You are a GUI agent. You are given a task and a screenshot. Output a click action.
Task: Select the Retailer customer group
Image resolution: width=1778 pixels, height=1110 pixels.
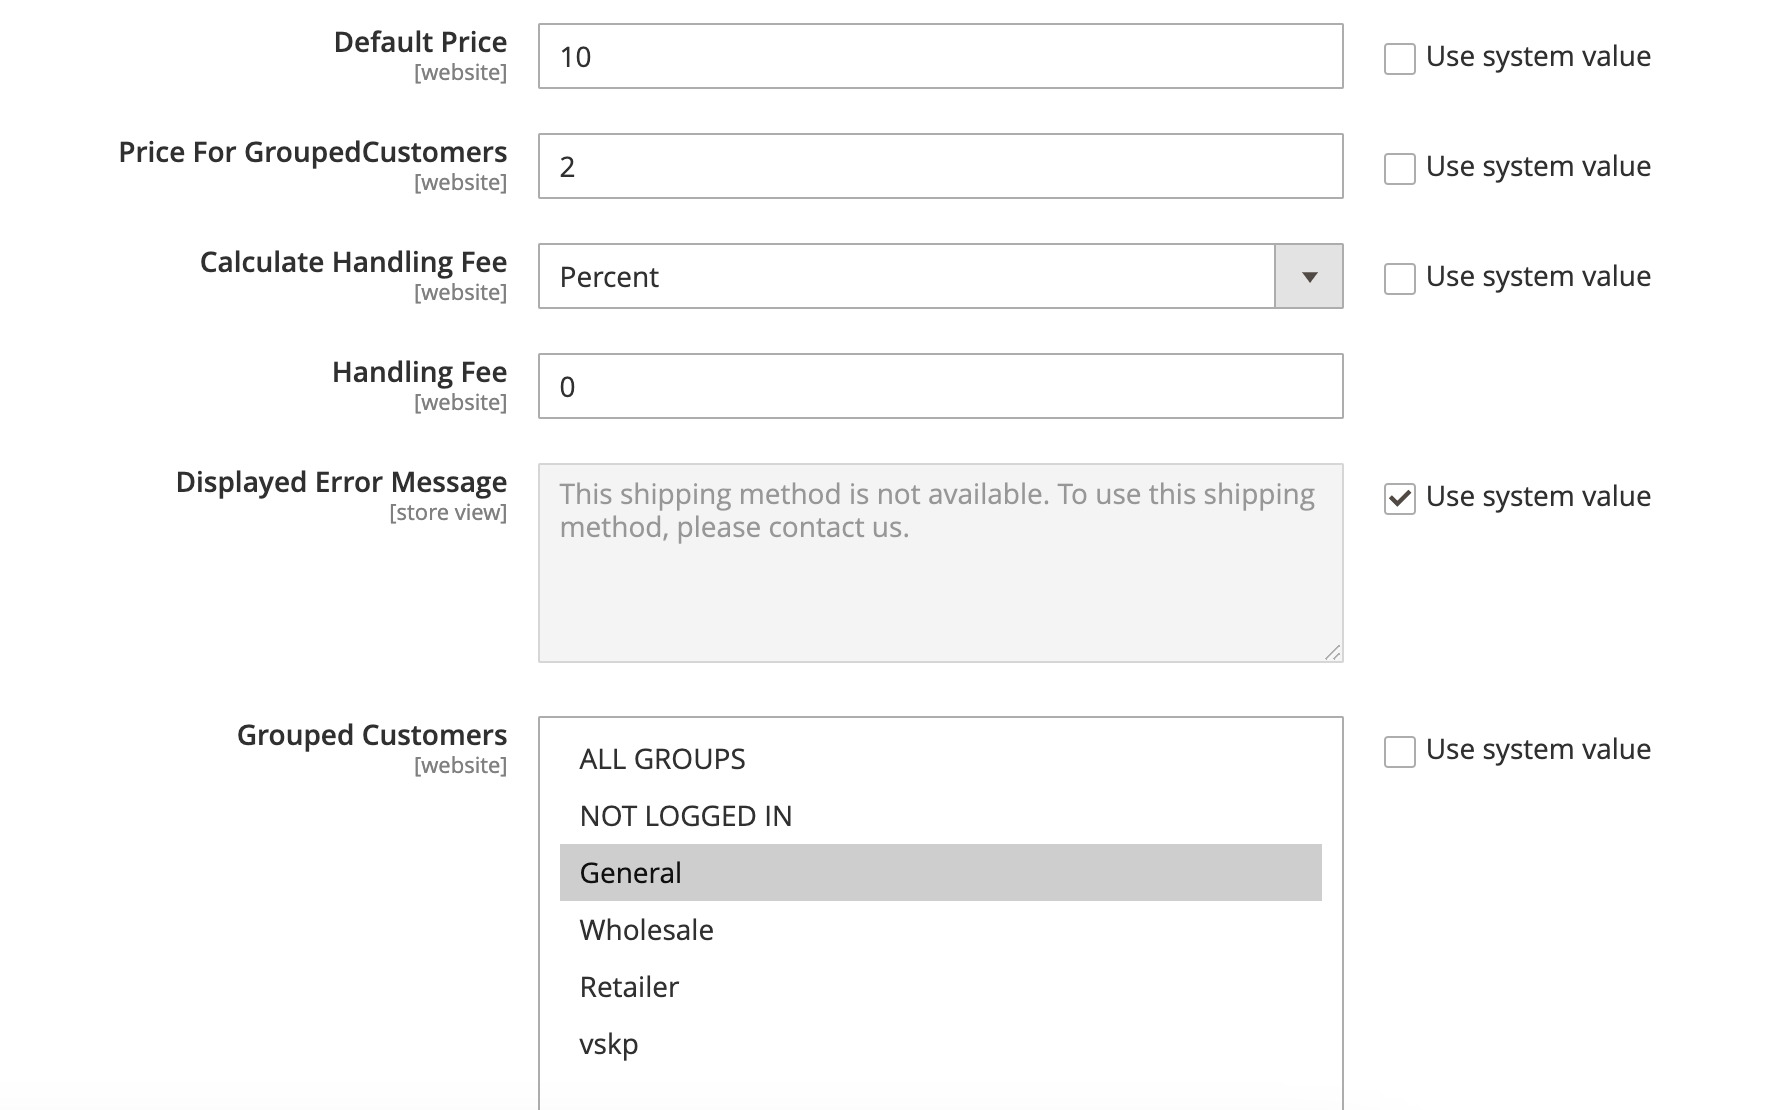click(629, 987)
